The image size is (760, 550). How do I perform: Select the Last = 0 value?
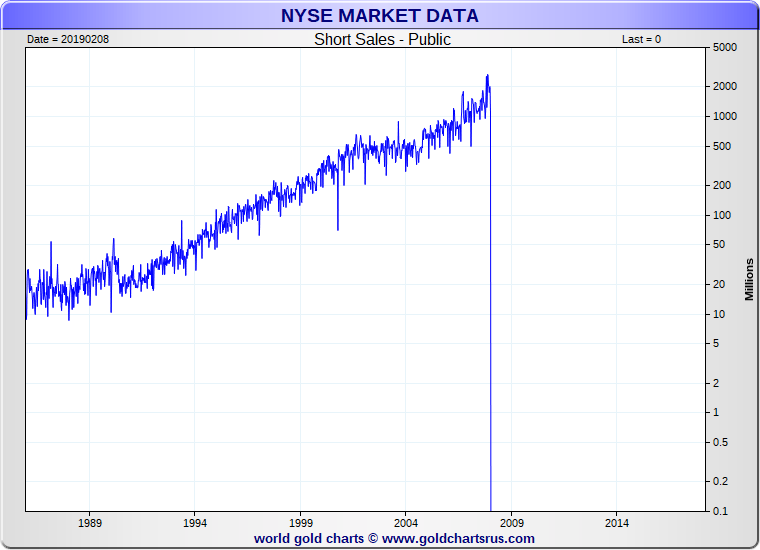tap(641, 39)
